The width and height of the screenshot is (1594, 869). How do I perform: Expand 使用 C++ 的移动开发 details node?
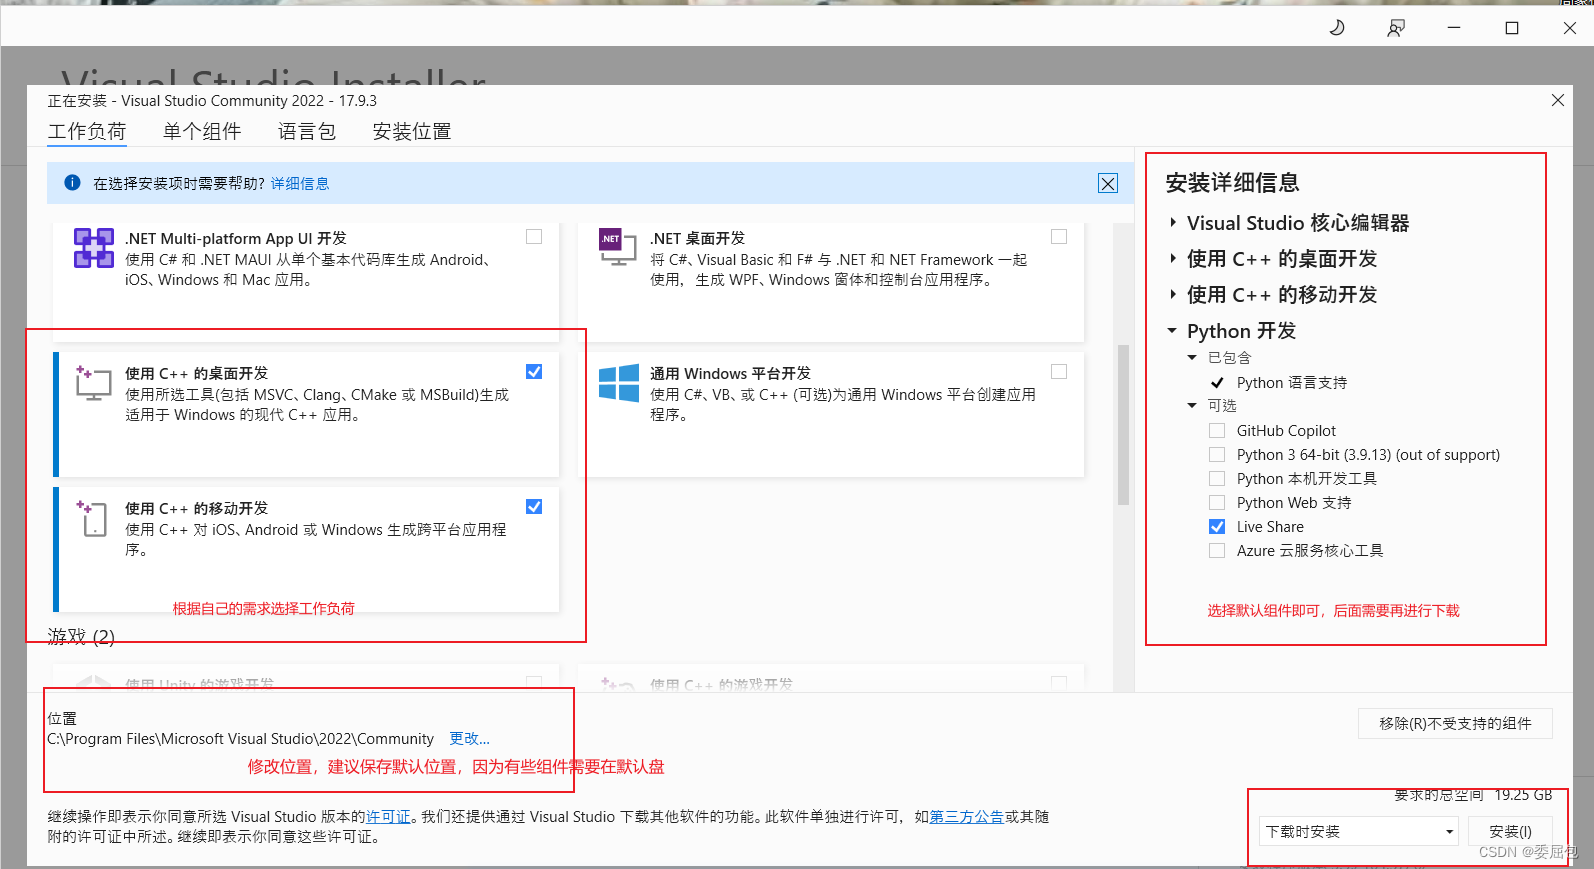1173,295
